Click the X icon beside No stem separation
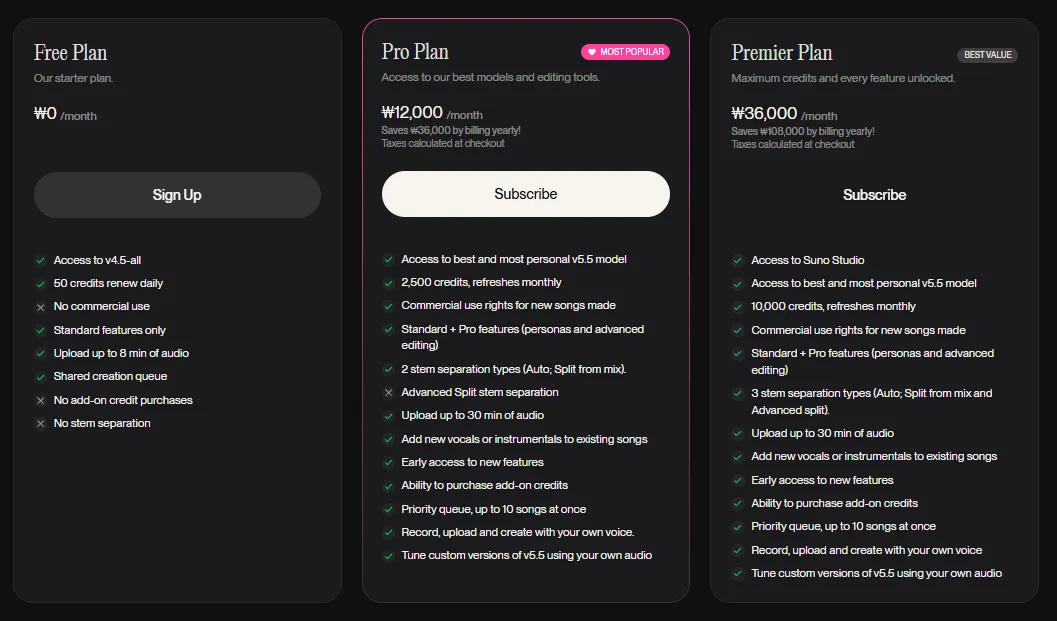This screenshot has height=621, width=1057. [x=40, y=423]
